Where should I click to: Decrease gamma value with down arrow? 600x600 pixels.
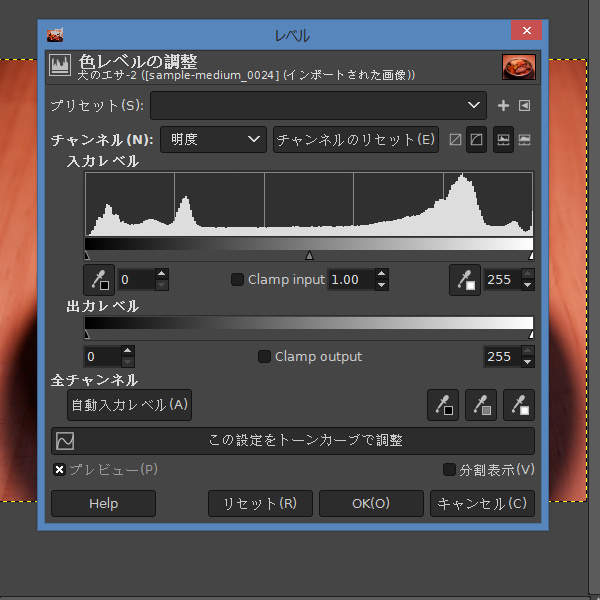[381, 285]
